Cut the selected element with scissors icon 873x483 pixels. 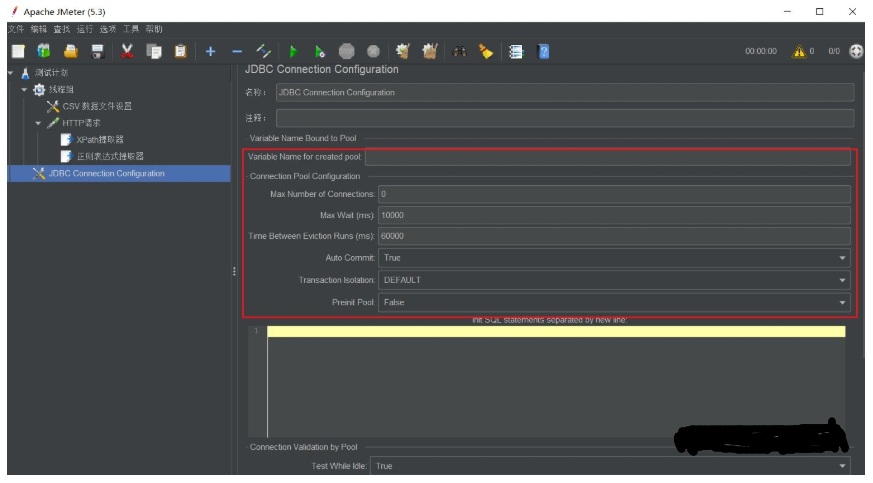click(127, 52)
